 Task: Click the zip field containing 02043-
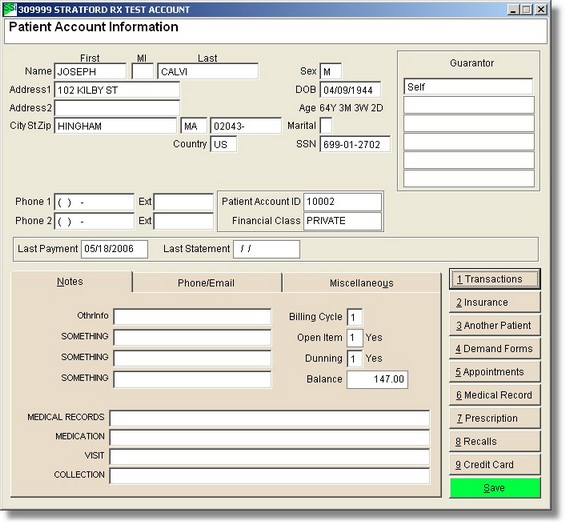click(x=246, y=126)
